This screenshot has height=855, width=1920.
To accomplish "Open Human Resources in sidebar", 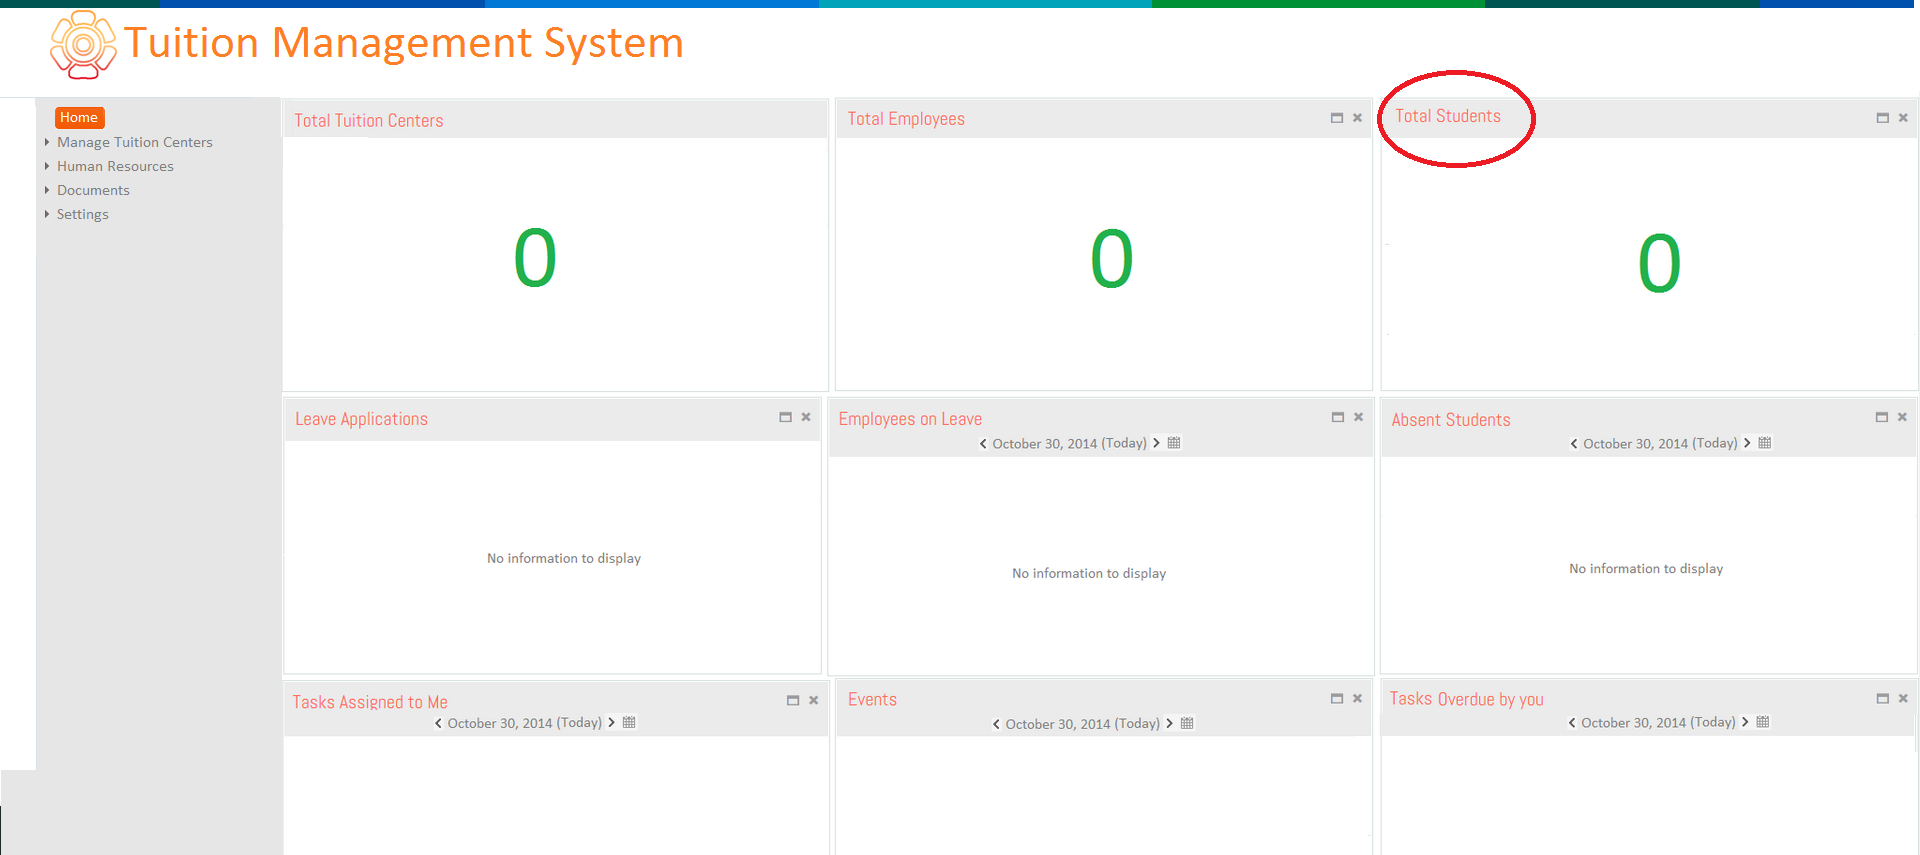I will point(115,166).
